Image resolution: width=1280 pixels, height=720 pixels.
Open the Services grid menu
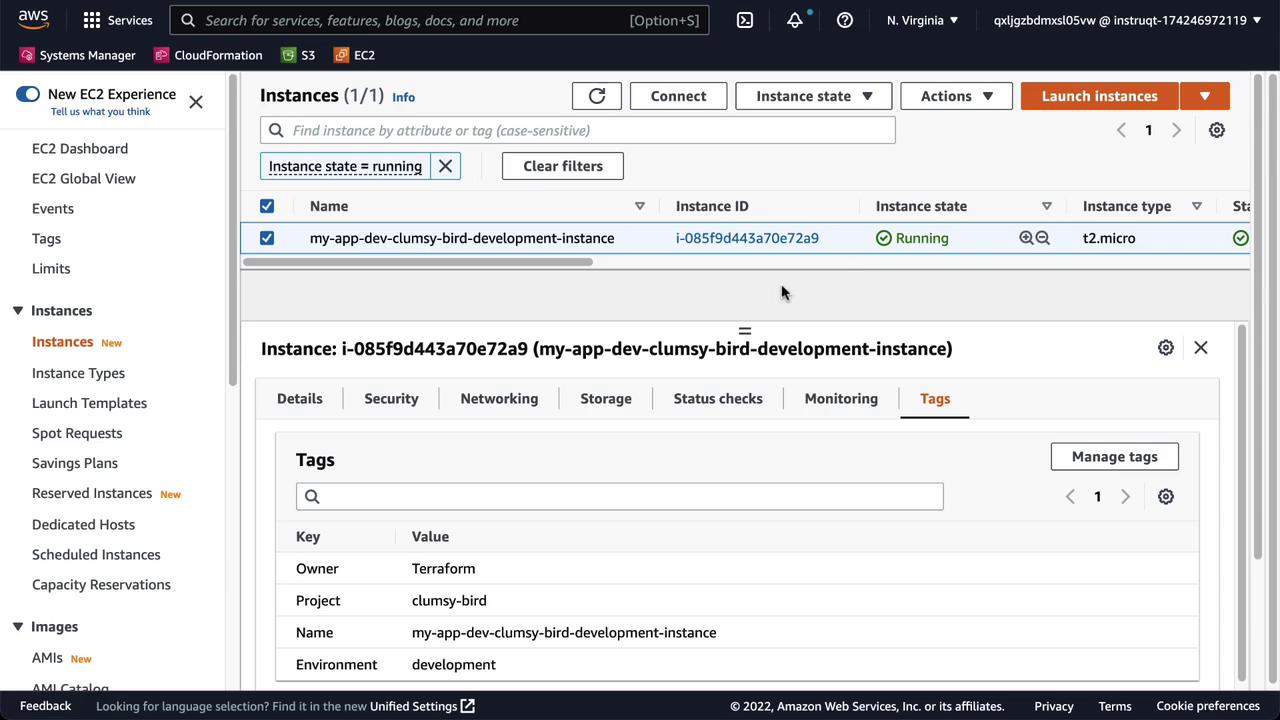pyautogui.click(x=92, y=20)
